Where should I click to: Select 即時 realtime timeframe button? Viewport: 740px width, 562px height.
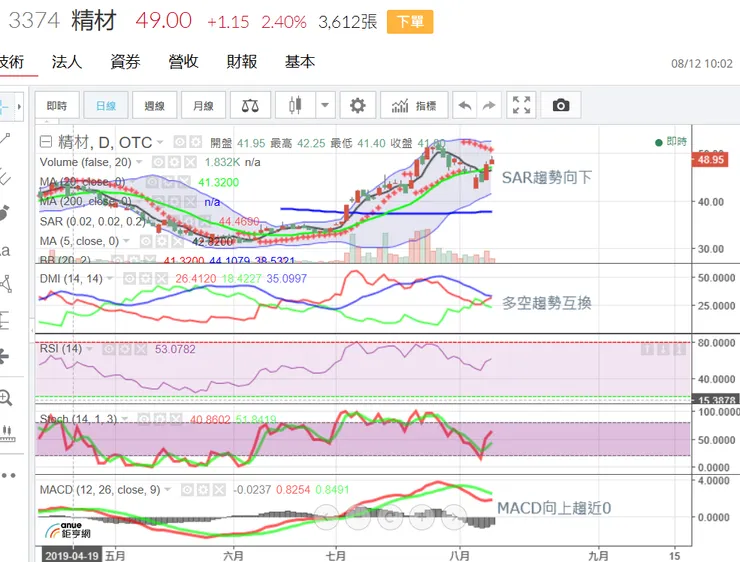[57, 105]
